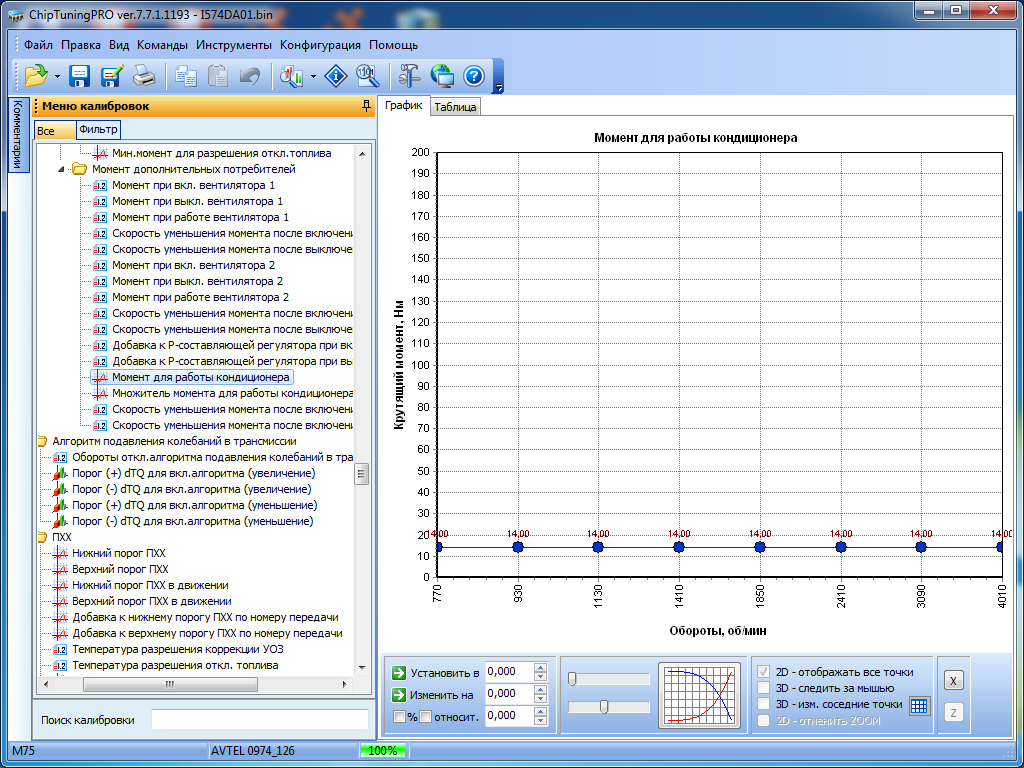Open the settings tools (hammer and wrench) icon

point(409,75)
